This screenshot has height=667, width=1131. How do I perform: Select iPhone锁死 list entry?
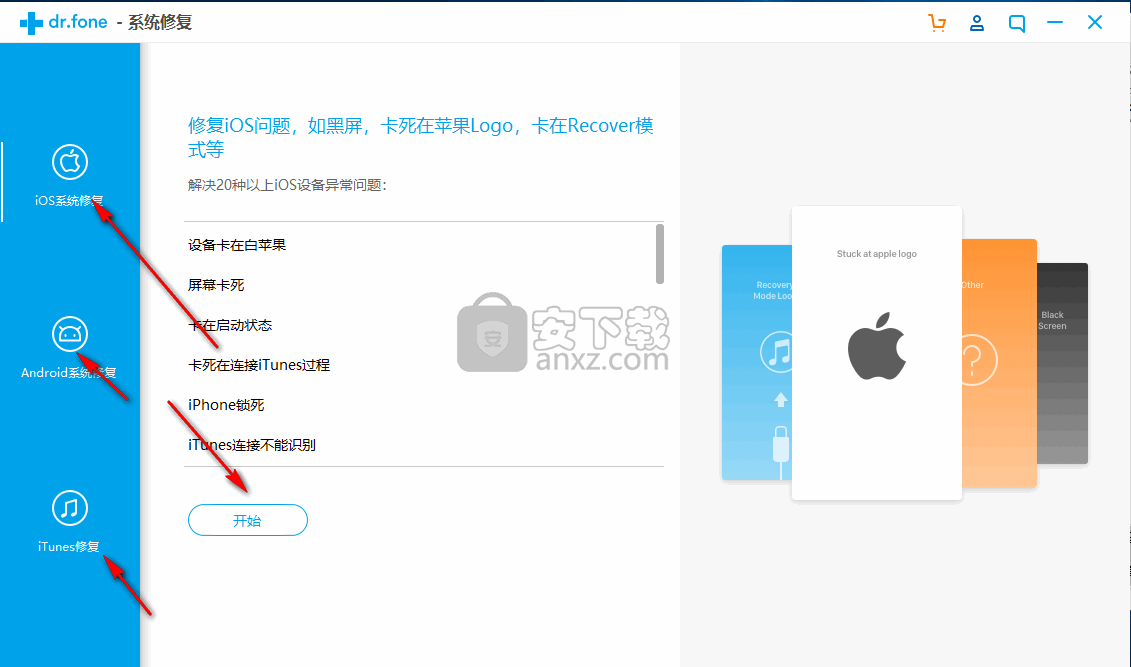pos(226,405)
